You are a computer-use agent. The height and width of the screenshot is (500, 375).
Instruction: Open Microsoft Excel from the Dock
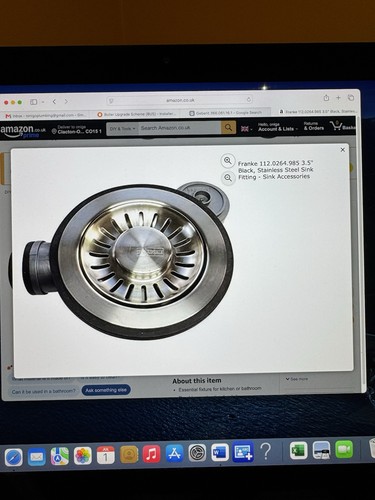pyautogui.click(x=298, y=450)
